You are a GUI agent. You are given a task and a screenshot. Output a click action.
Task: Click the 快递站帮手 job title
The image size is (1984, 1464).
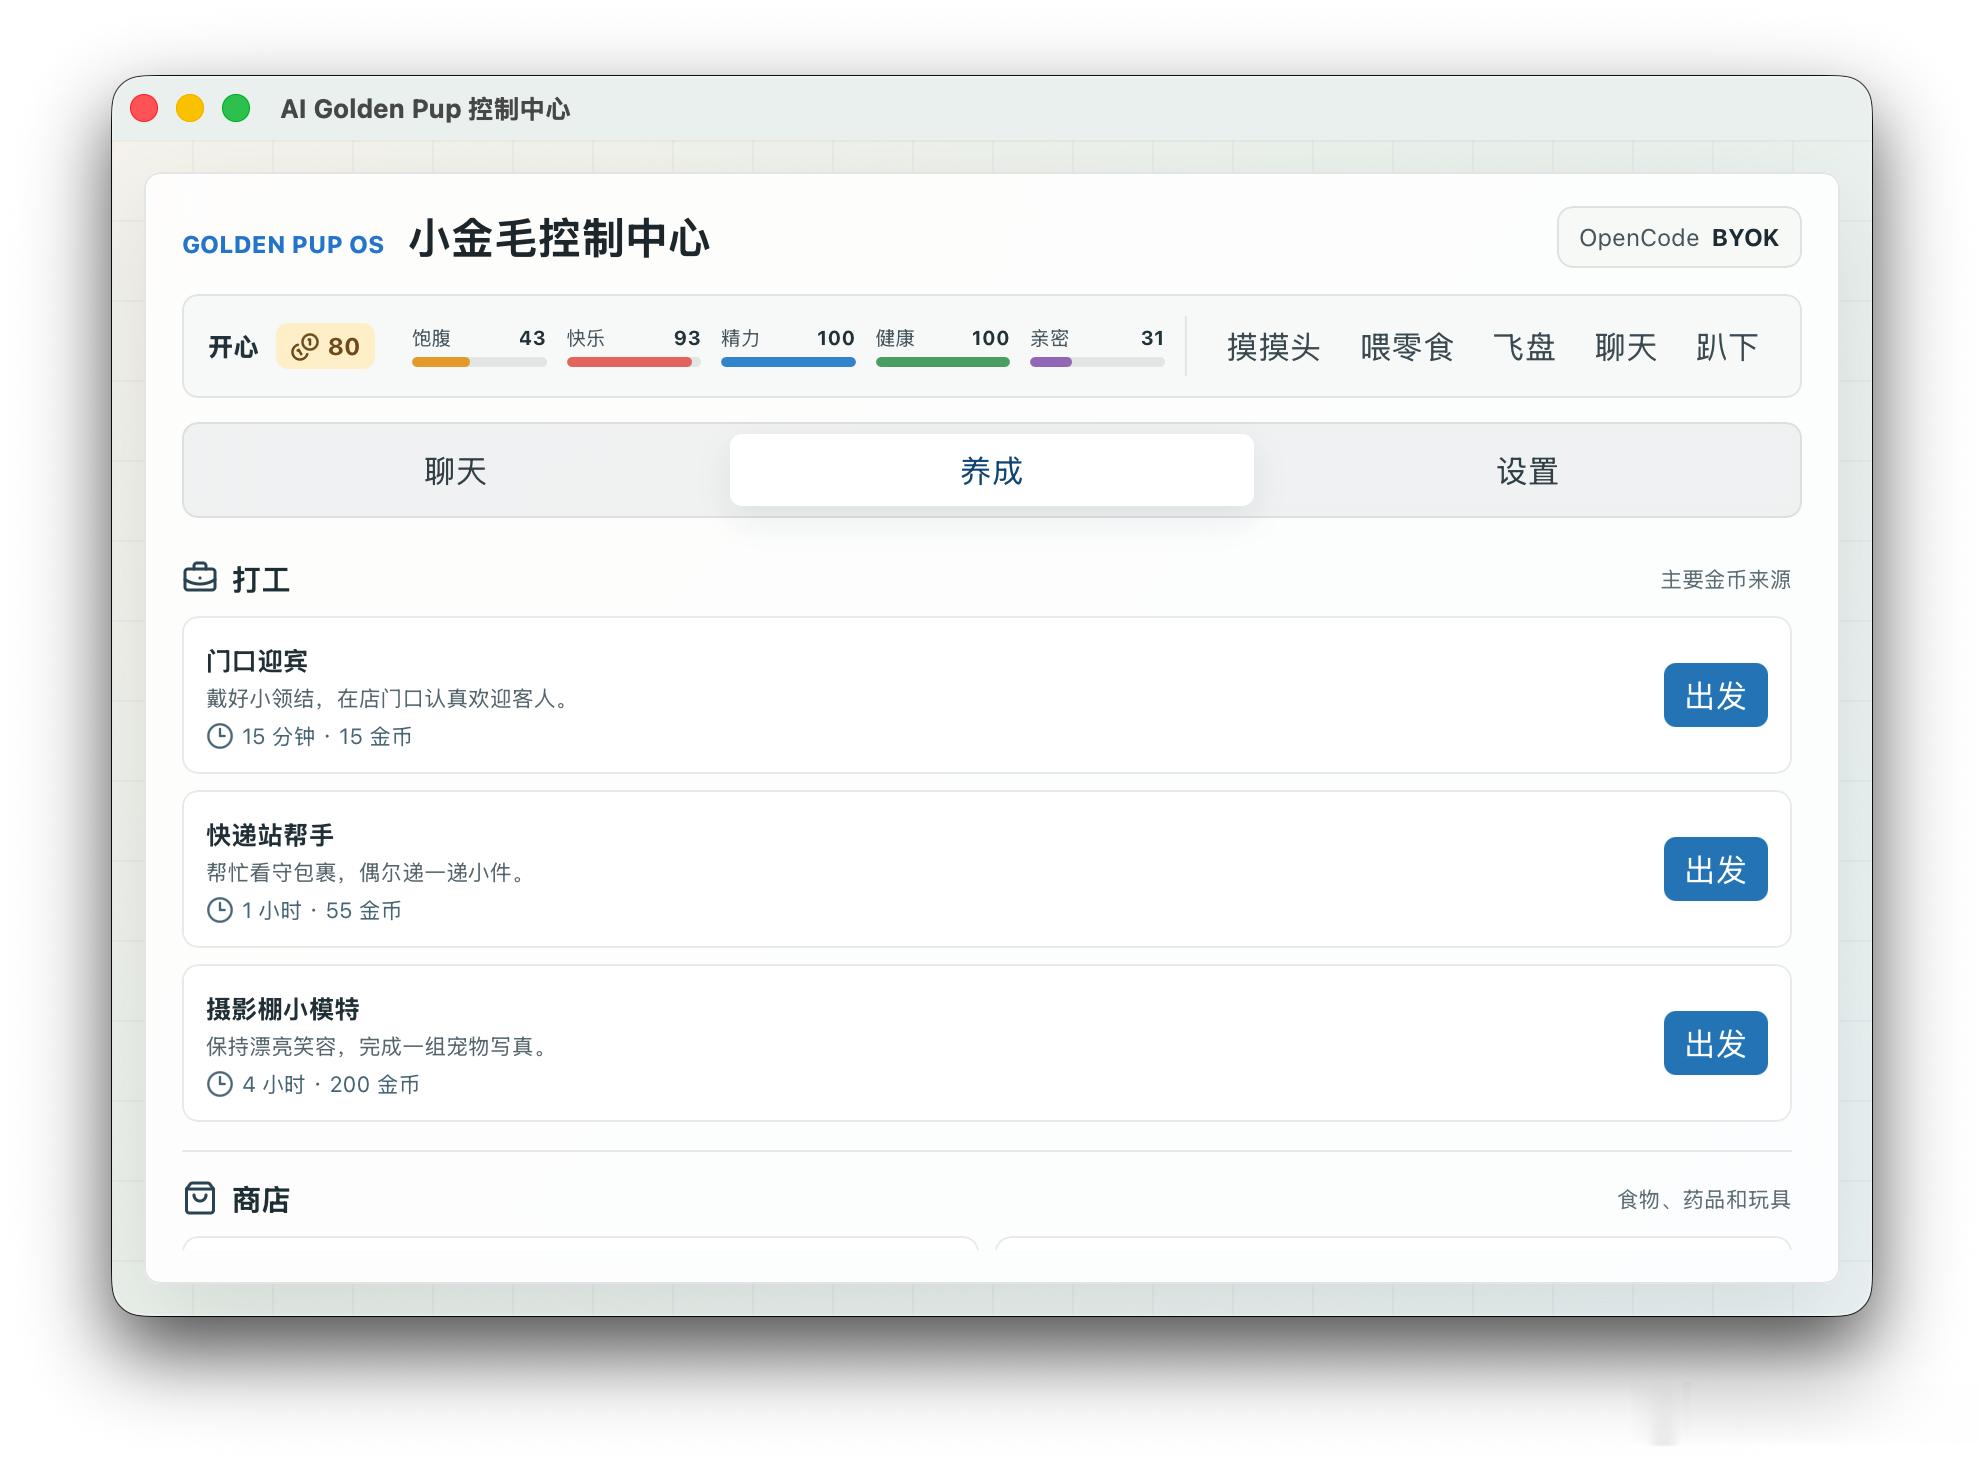270,835
